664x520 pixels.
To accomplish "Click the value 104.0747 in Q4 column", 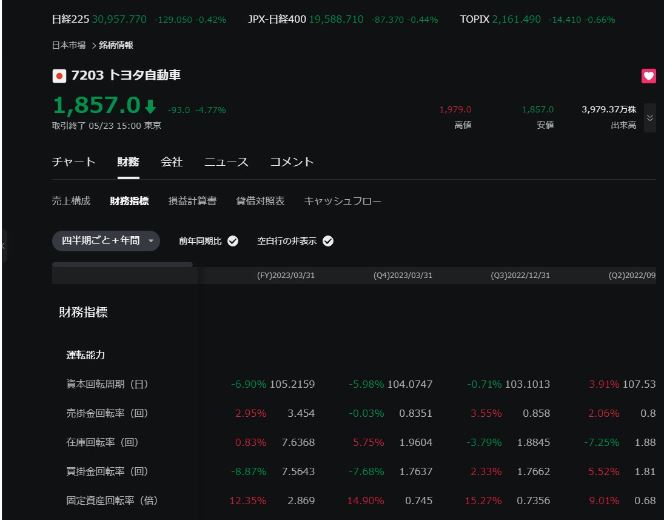I will click(410, 384).
